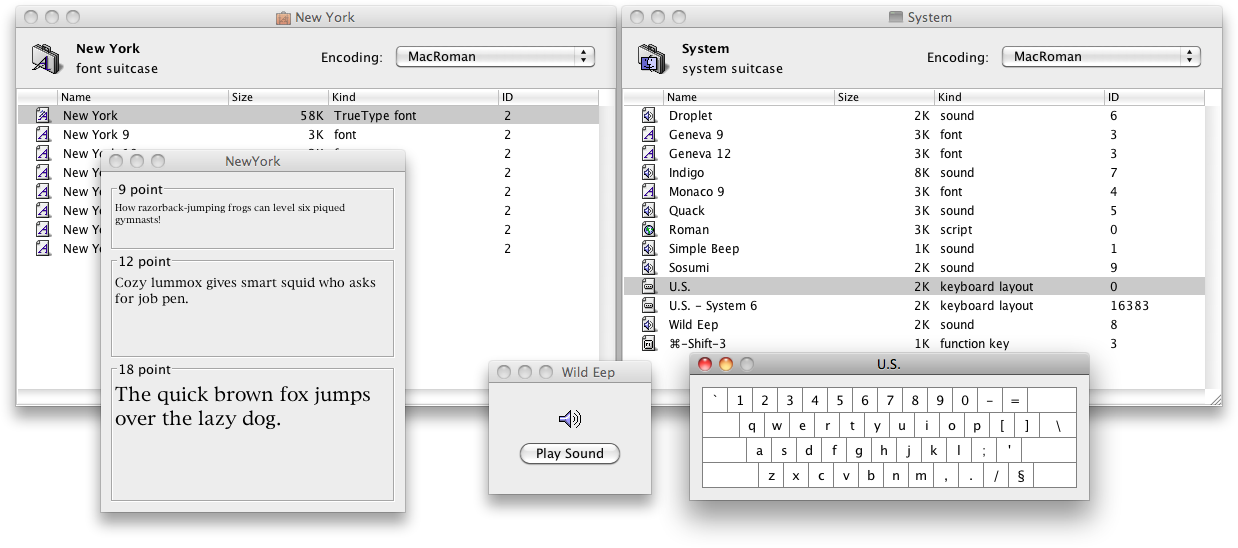
Task: Open Encoding dropdown in System window
Action: click(1101, 57)
